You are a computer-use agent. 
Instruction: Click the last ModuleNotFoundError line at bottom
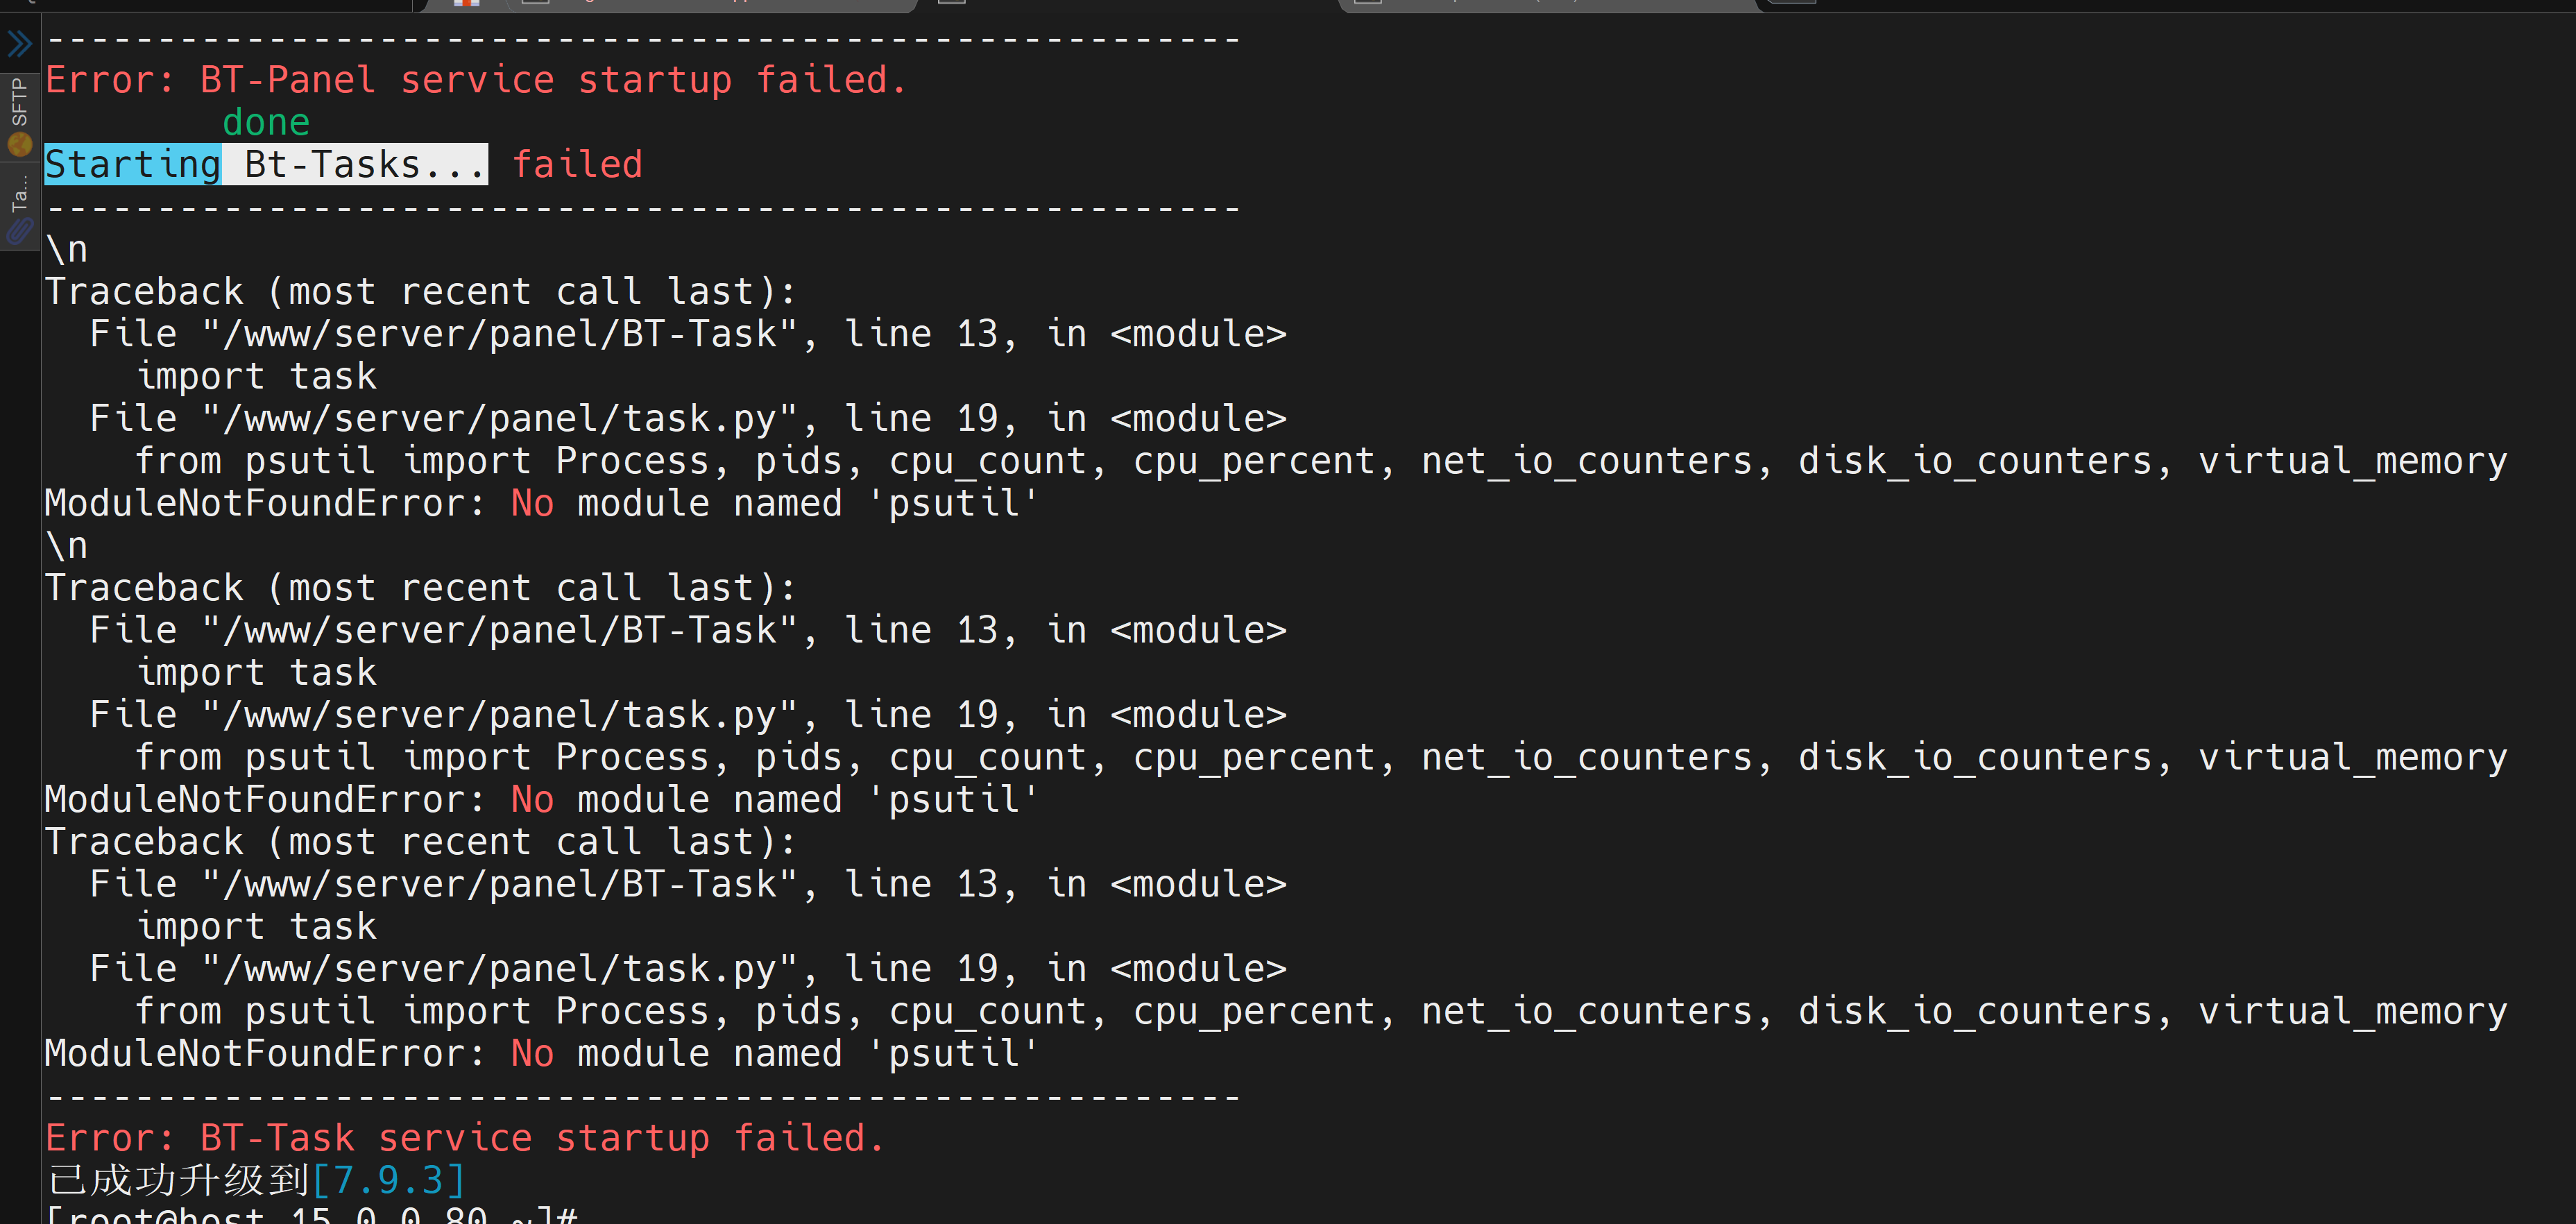click(x=542, y=1053)
